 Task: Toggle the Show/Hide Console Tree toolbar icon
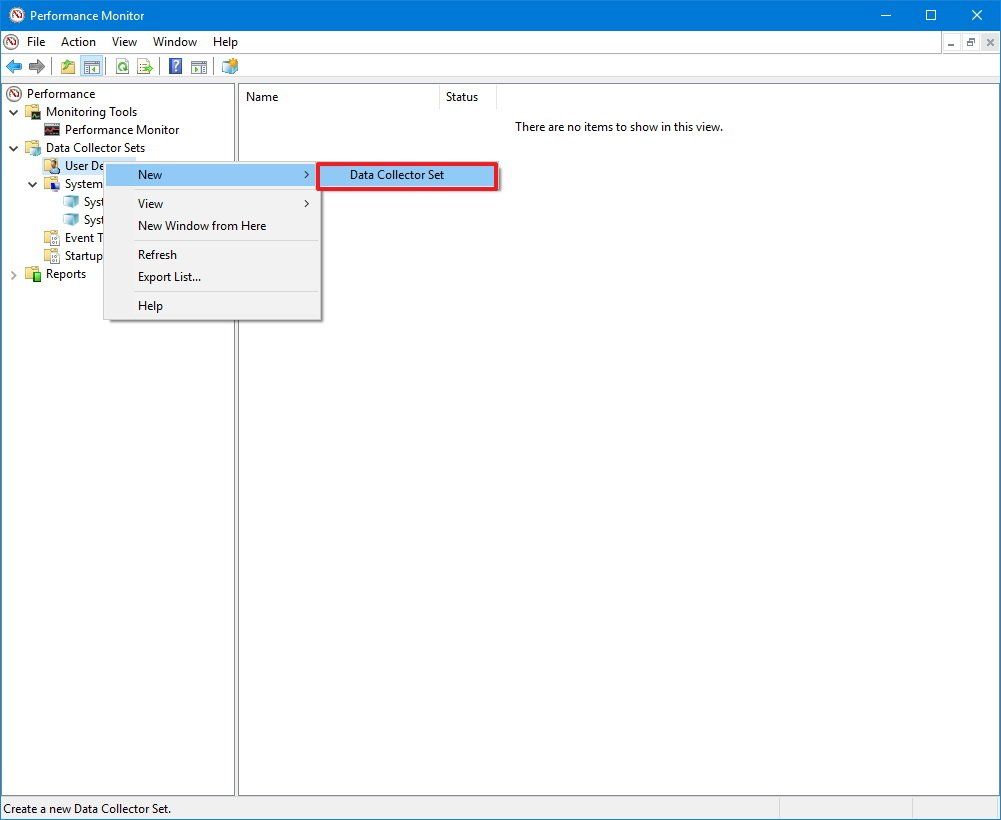coord(91,66)
